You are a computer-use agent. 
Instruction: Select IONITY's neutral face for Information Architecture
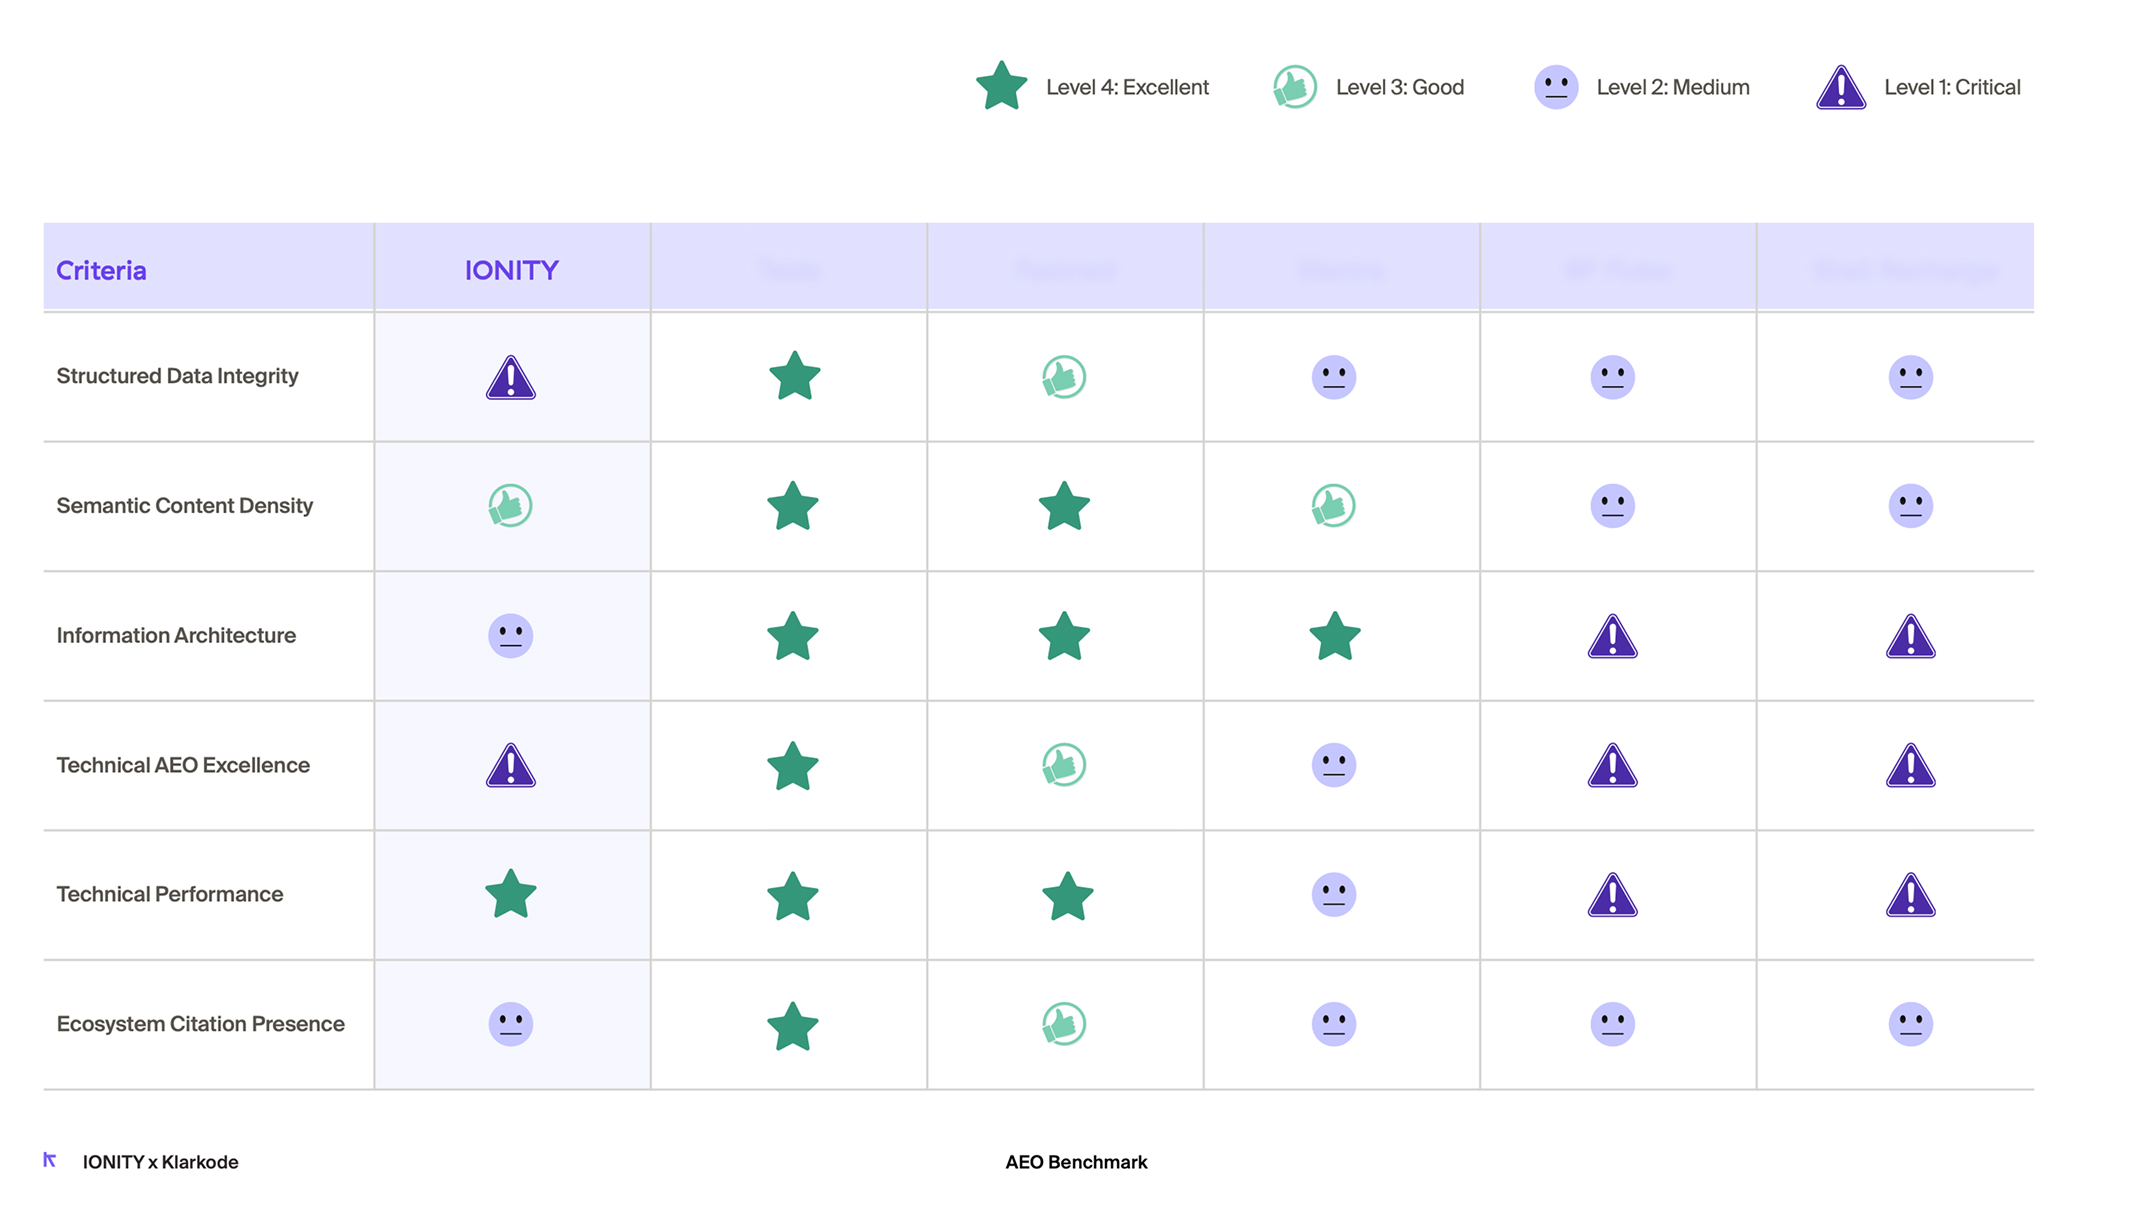pyautogui.click(x=510, y=636)
